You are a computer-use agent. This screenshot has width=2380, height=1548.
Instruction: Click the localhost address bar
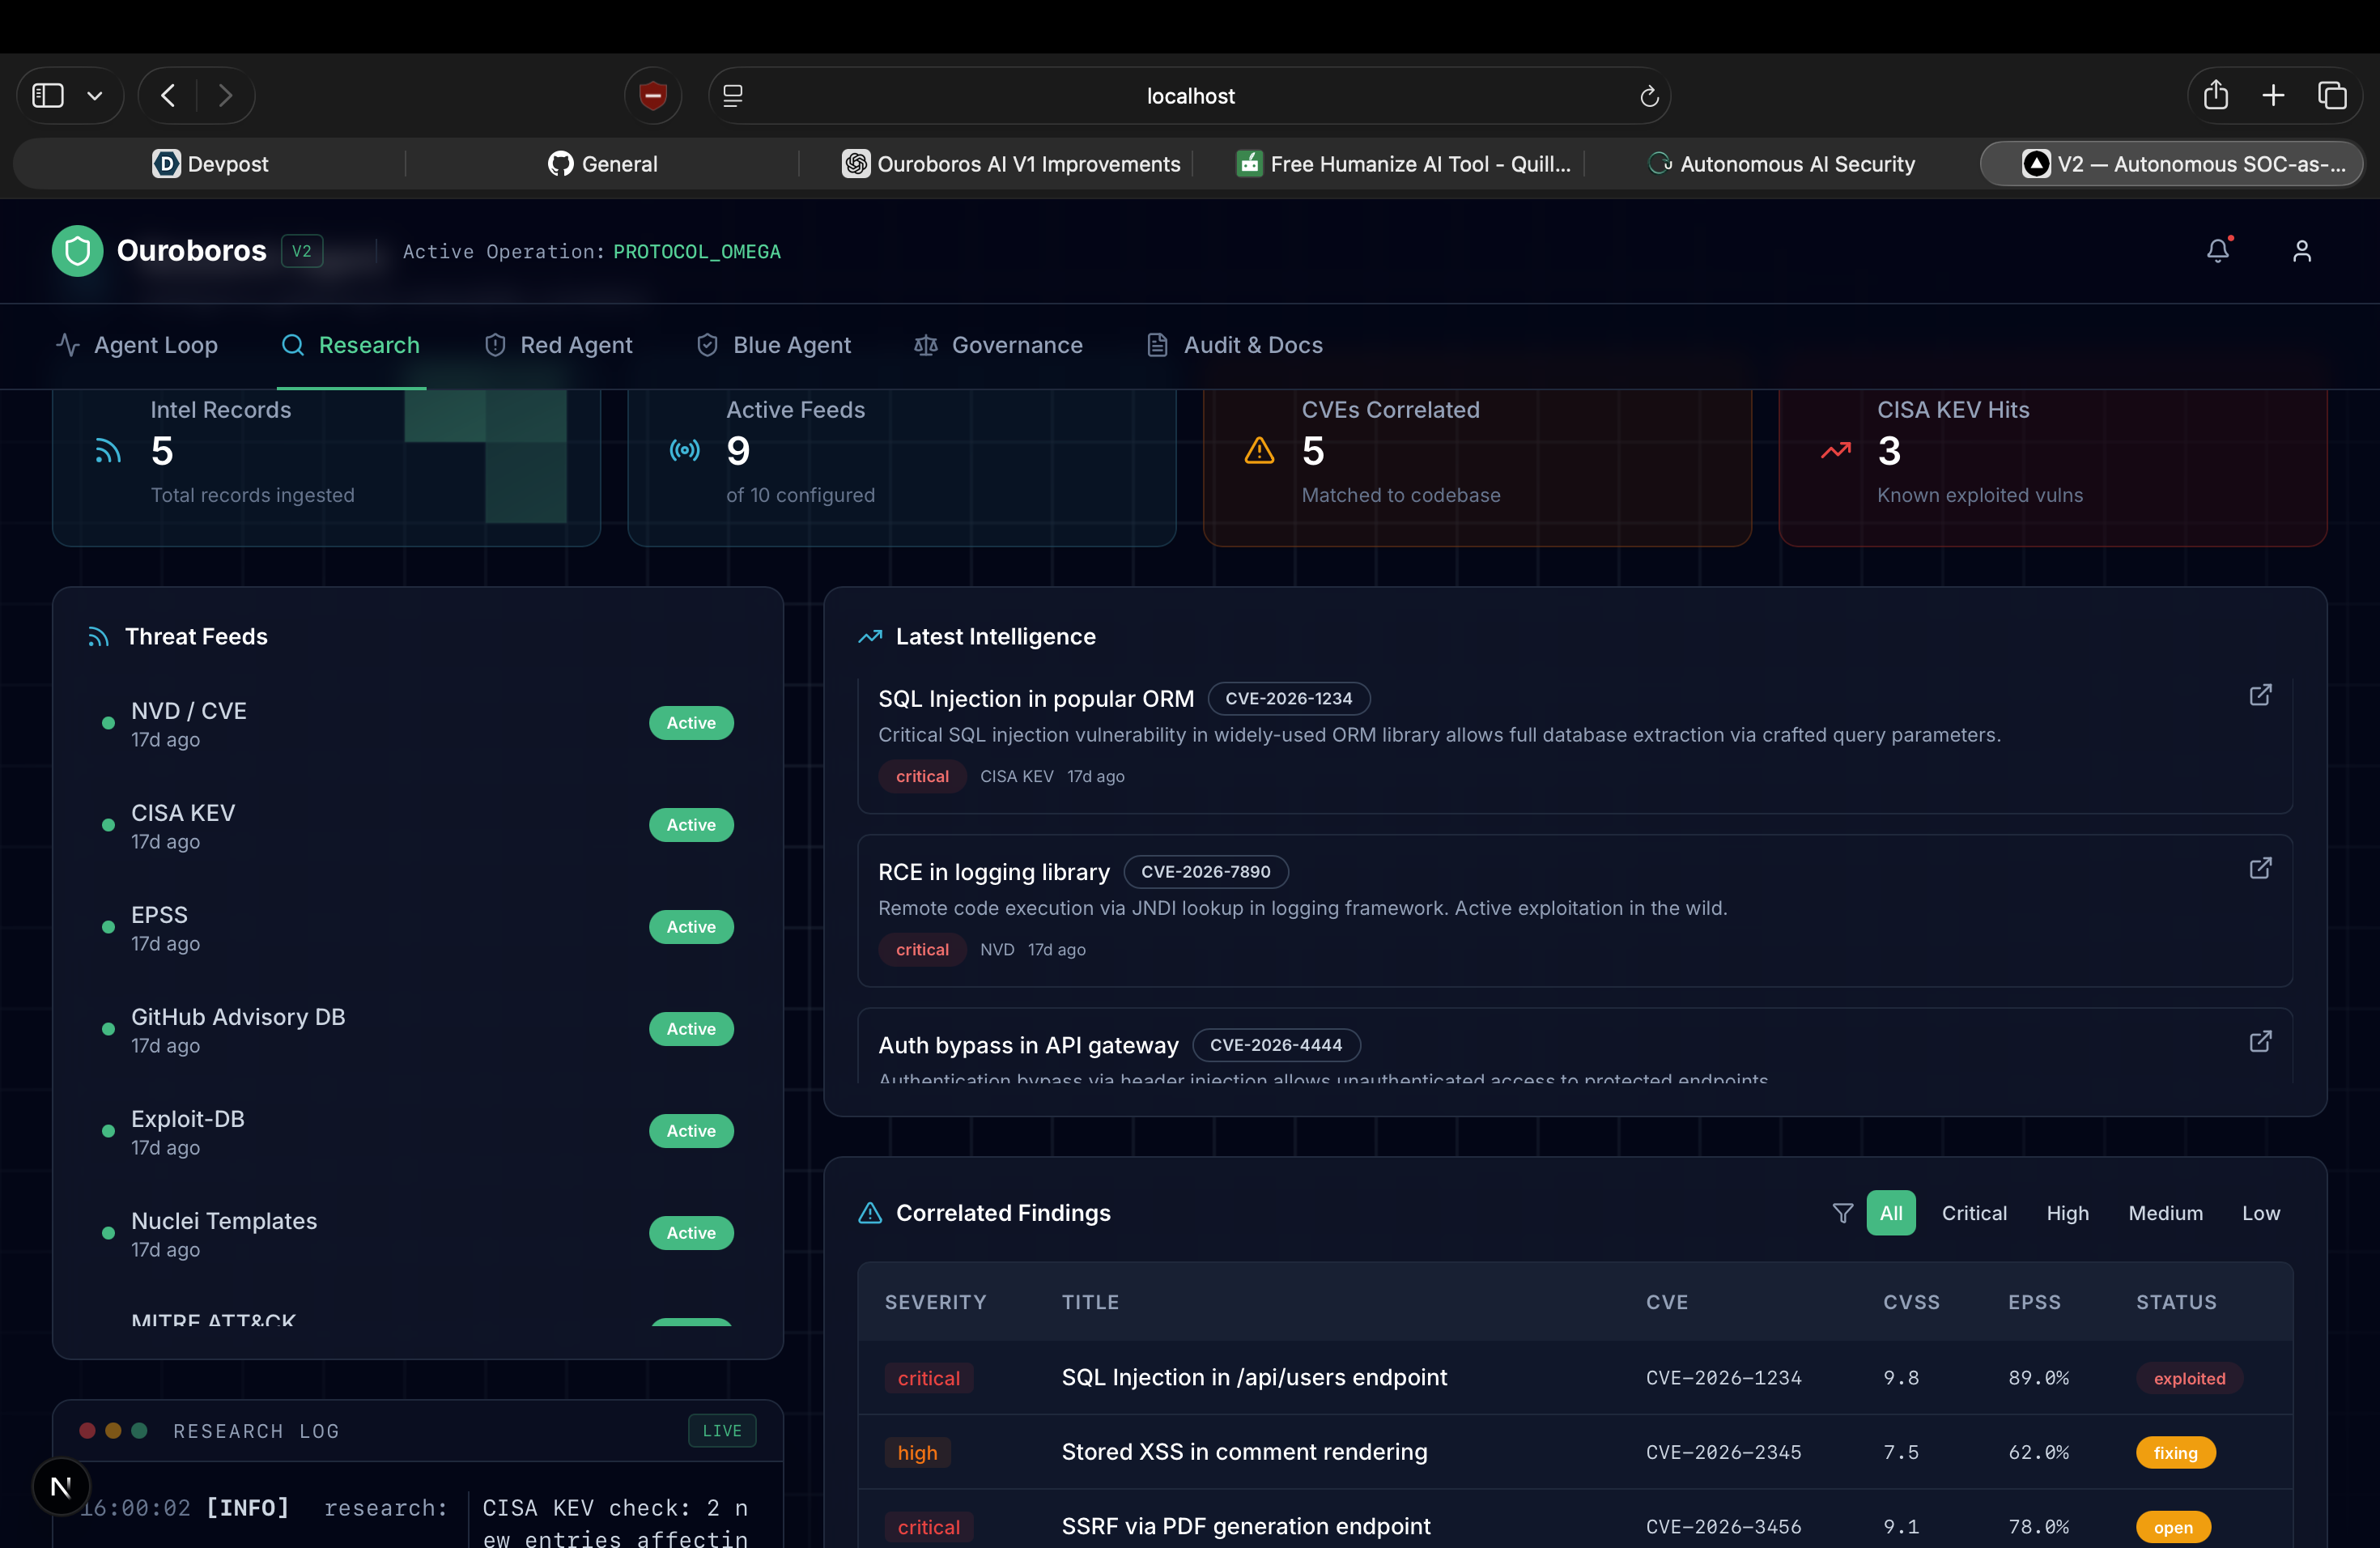[x=1189, y=96]
